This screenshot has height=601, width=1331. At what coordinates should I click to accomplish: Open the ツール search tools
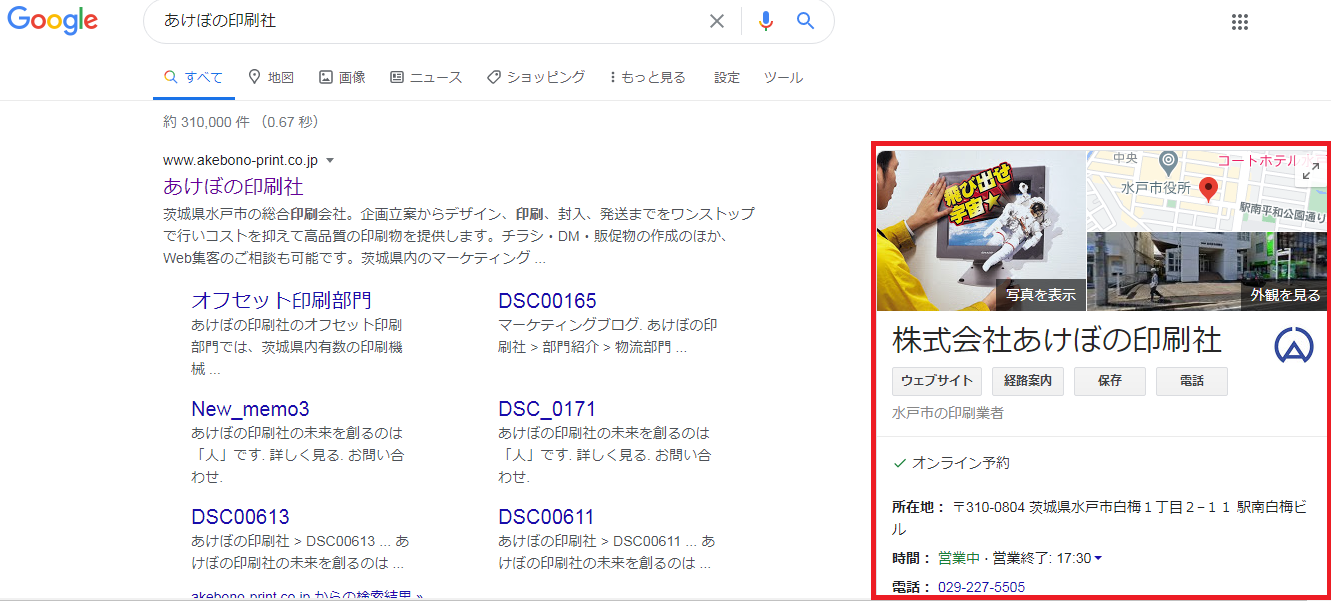coord(783,77)
